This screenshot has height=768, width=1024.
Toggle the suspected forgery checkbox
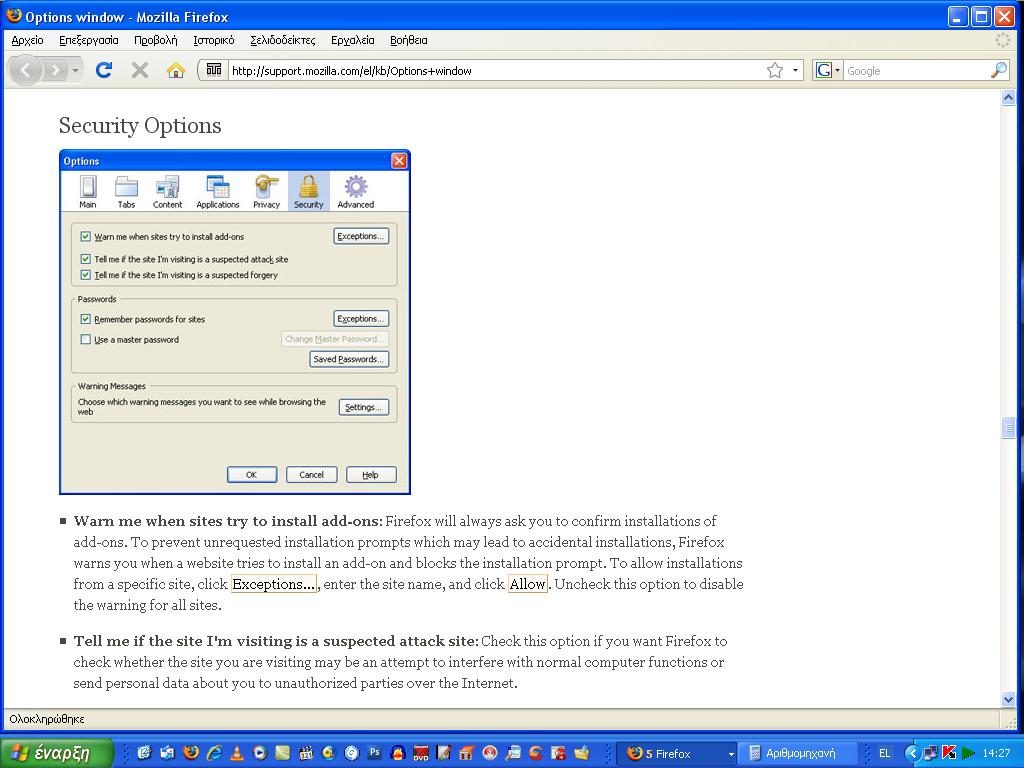pyautogui.click(x=85, y=275)
